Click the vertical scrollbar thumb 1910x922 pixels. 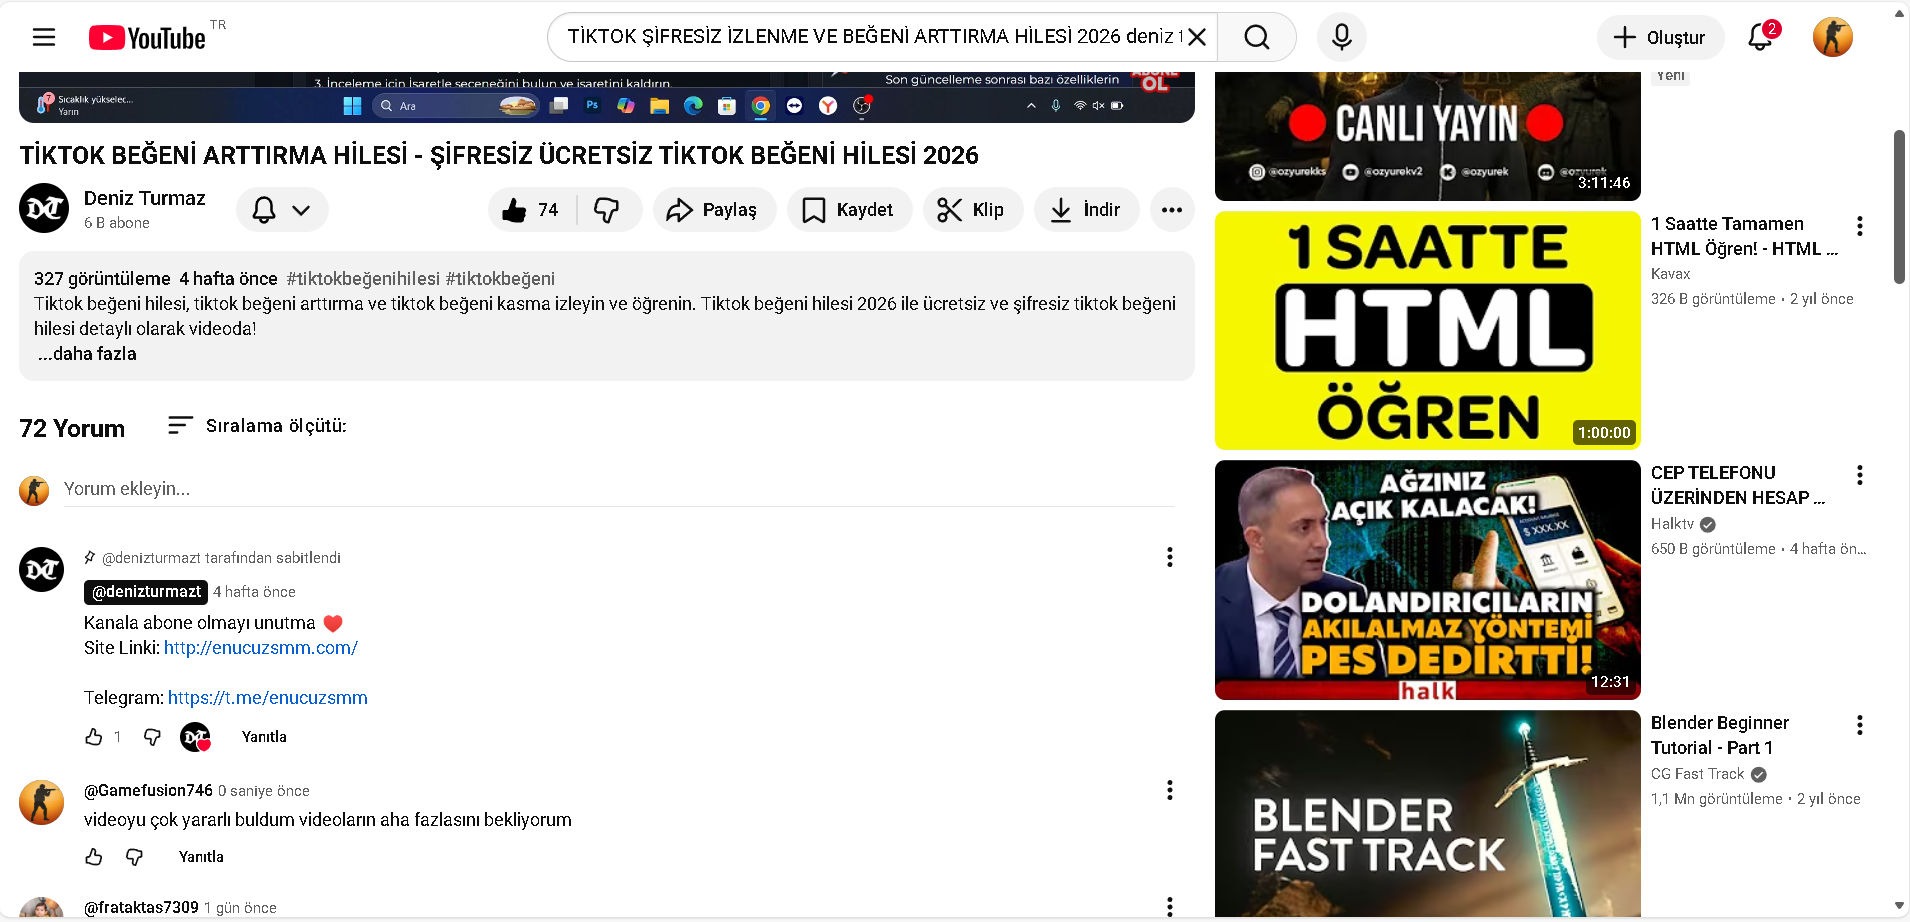tap(1900, 206)
